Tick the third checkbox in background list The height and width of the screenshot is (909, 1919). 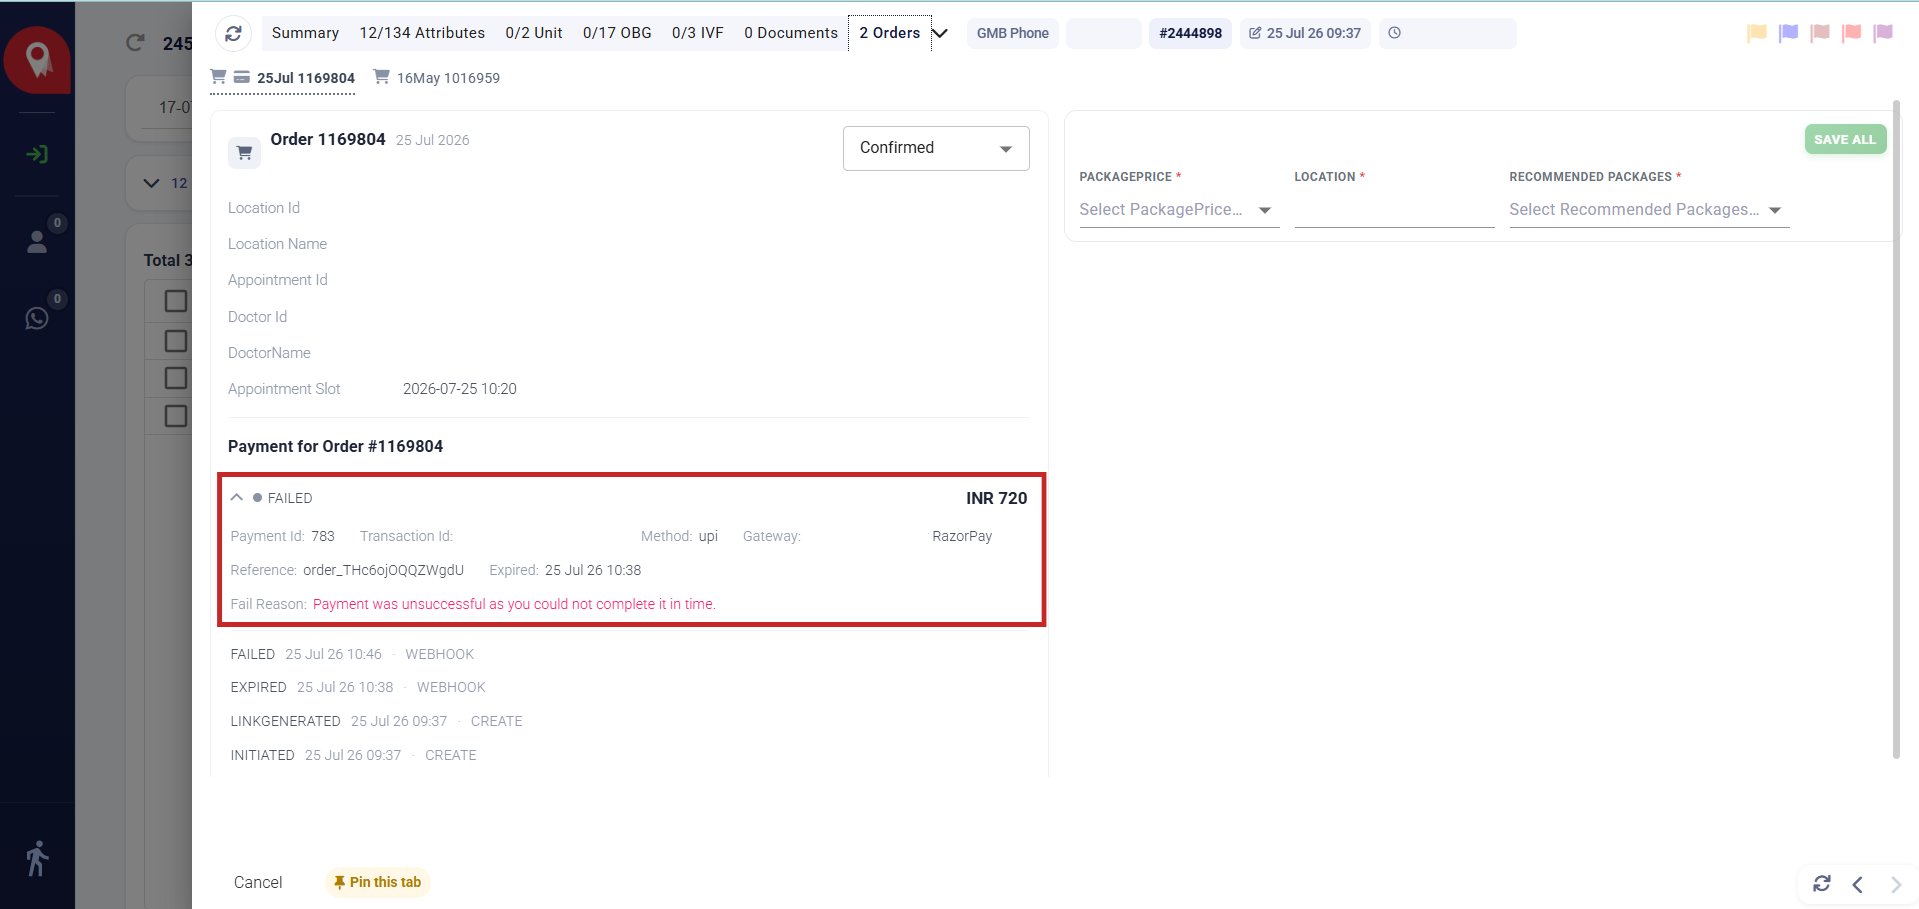(x=176, y=378)
